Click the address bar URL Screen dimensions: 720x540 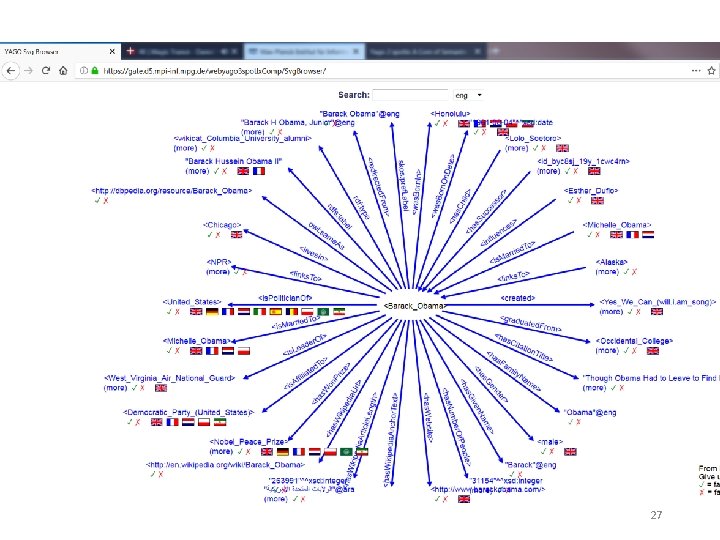[x=215, y=71]
